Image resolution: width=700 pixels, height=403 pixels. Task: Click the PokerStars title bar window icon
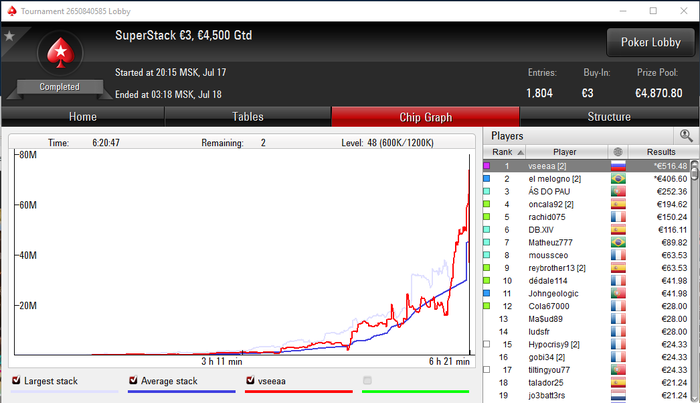point(12,11)
